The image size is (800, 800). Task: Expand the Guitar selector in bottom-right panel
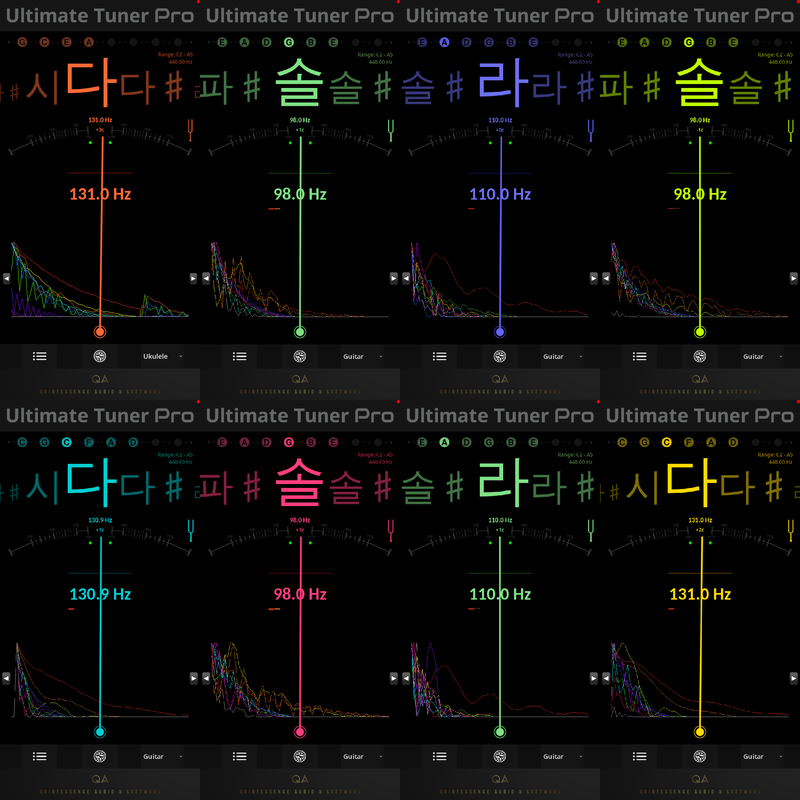click(x=755, y=756)
